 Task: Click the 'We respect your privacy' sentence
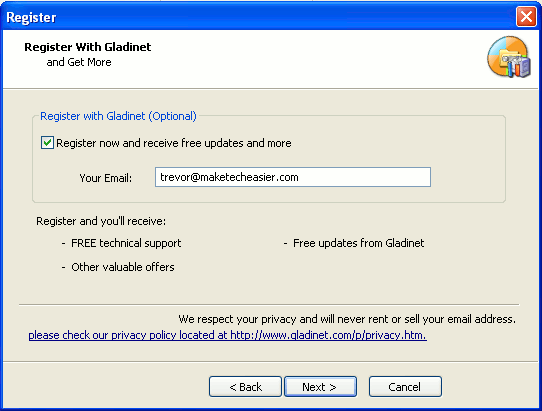click(x=347, y=319)
